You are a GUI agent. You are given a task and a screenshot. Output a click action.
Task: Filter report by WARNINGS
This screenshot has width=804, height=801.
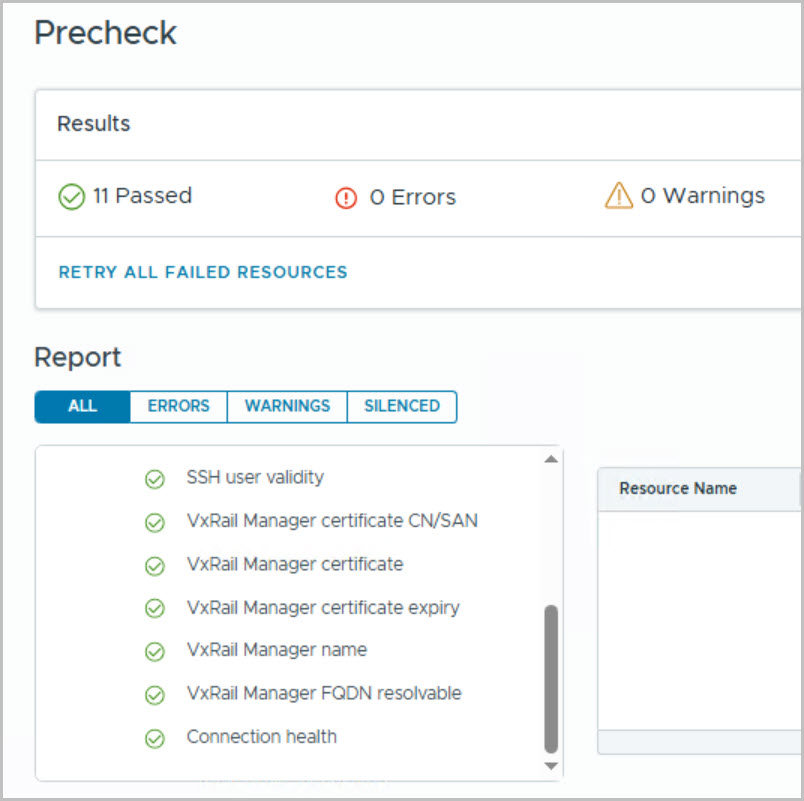tap(287, 406)
